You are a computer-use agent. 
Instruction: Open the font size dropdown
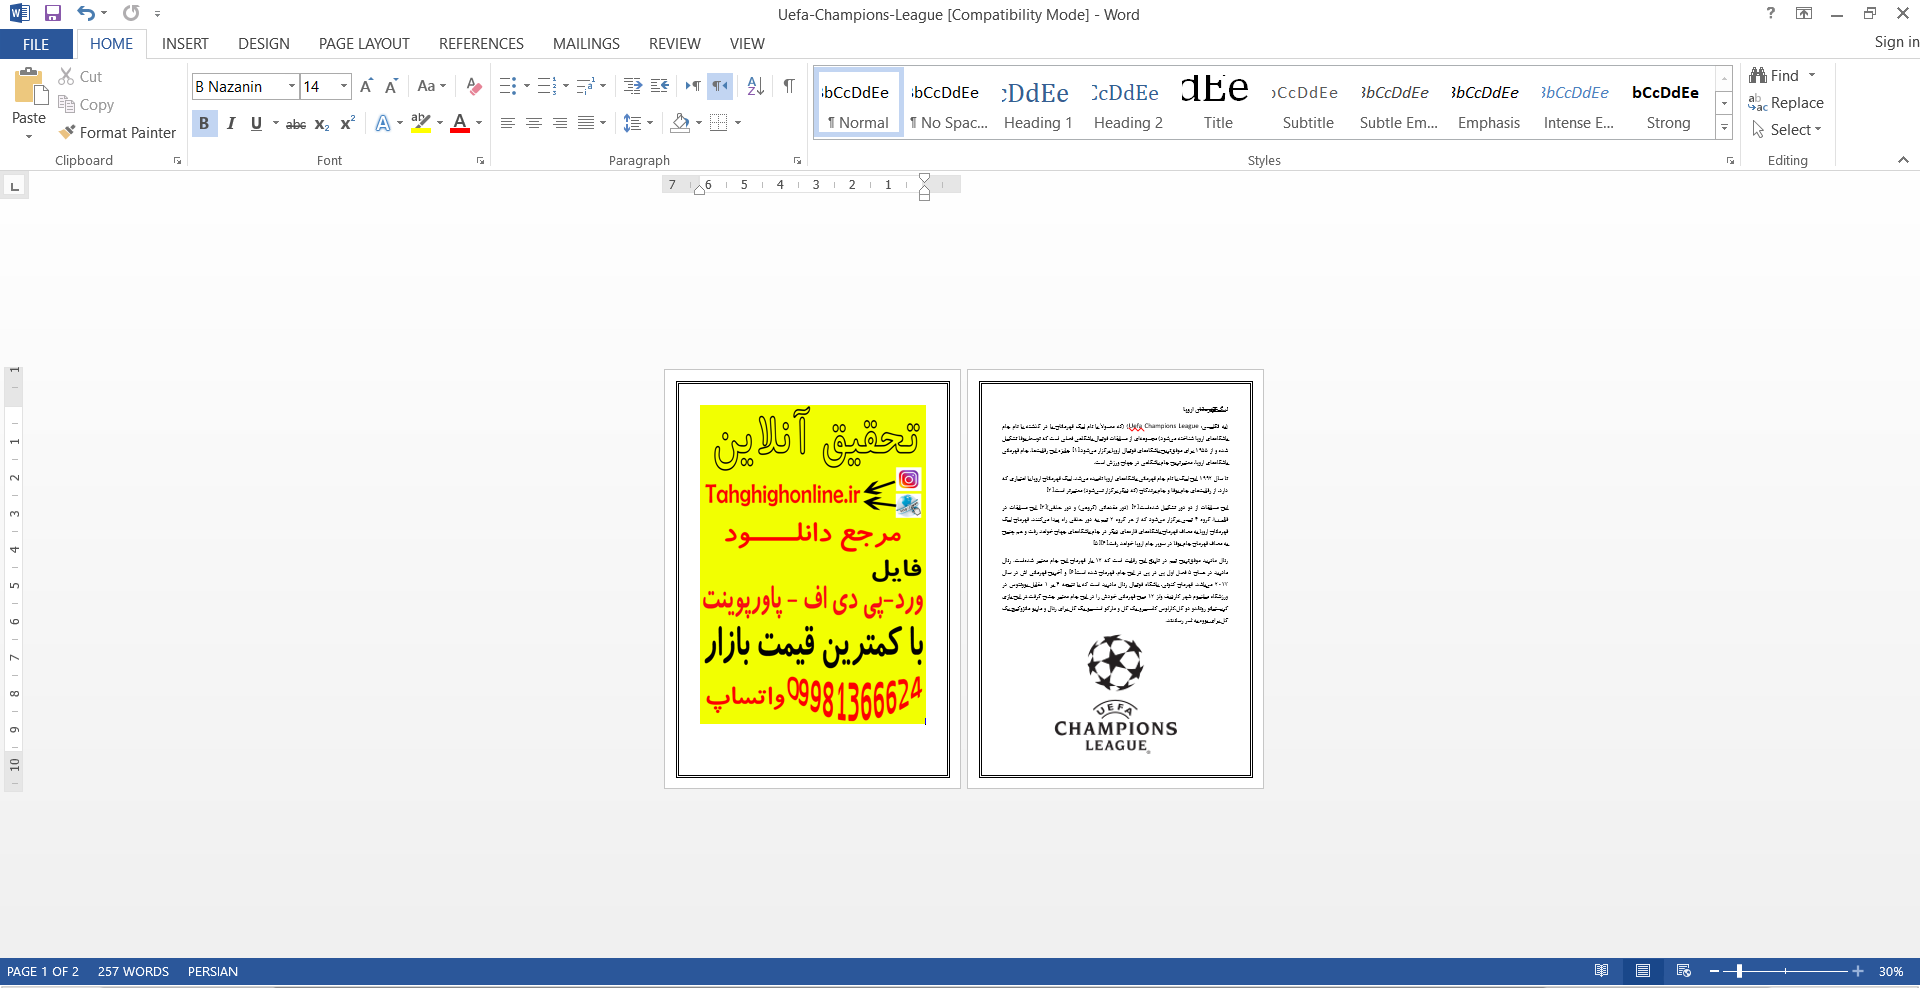[344, 87]
